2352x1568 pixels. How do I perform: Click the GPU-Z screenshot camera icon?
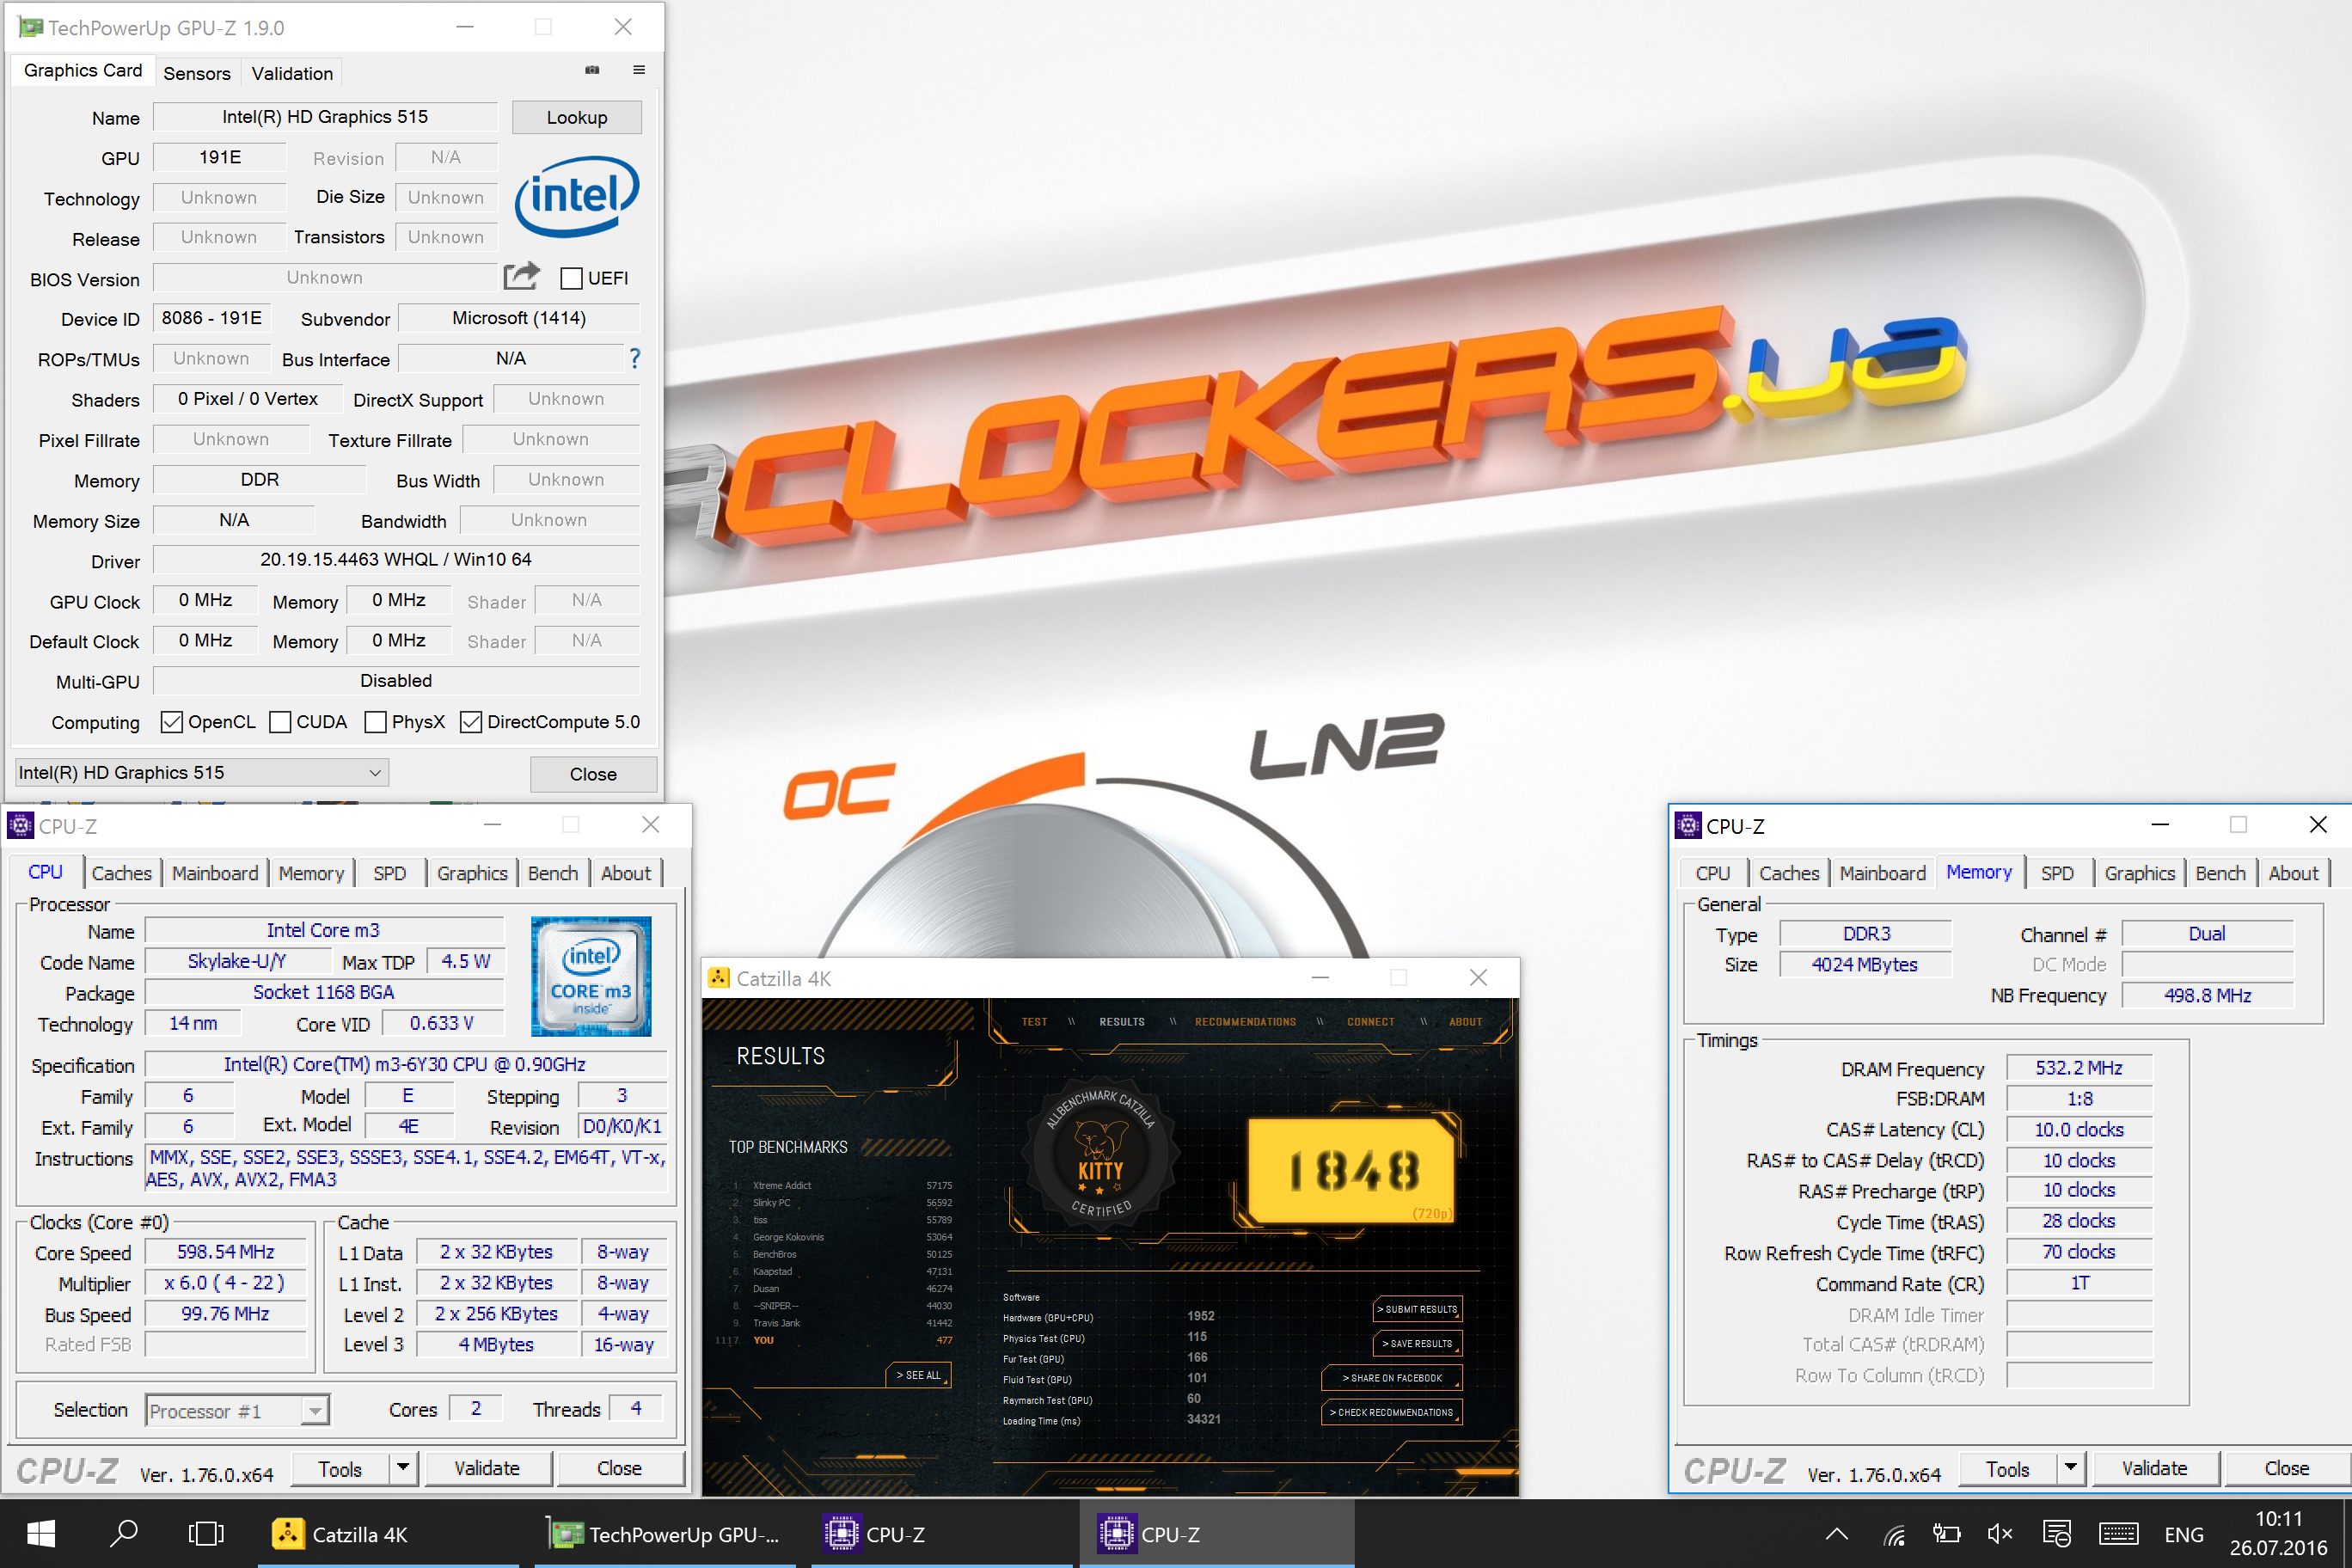(x=592, y=70)
